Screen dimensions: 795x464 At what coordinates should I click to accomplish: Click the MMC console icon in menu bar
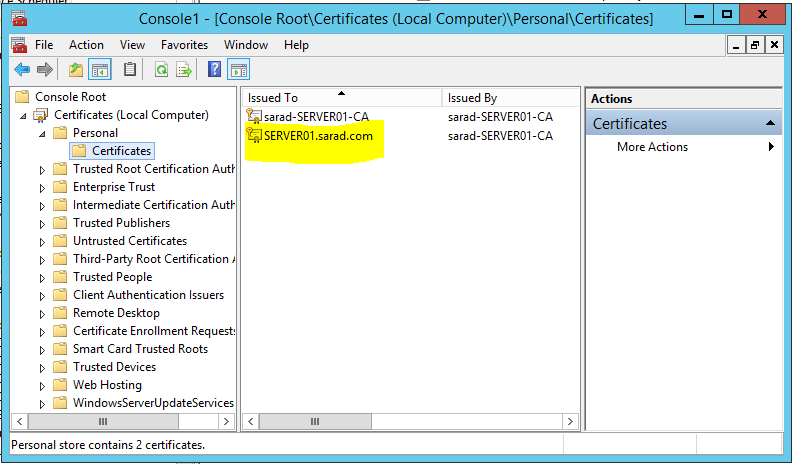(x=19, y=45)
